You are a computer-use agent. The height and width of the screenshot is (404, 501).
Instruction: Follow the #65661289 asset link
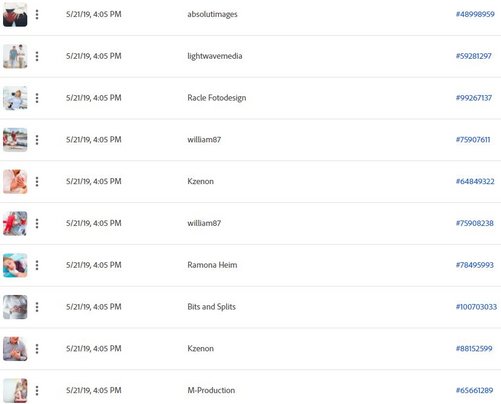coord(474,391)
